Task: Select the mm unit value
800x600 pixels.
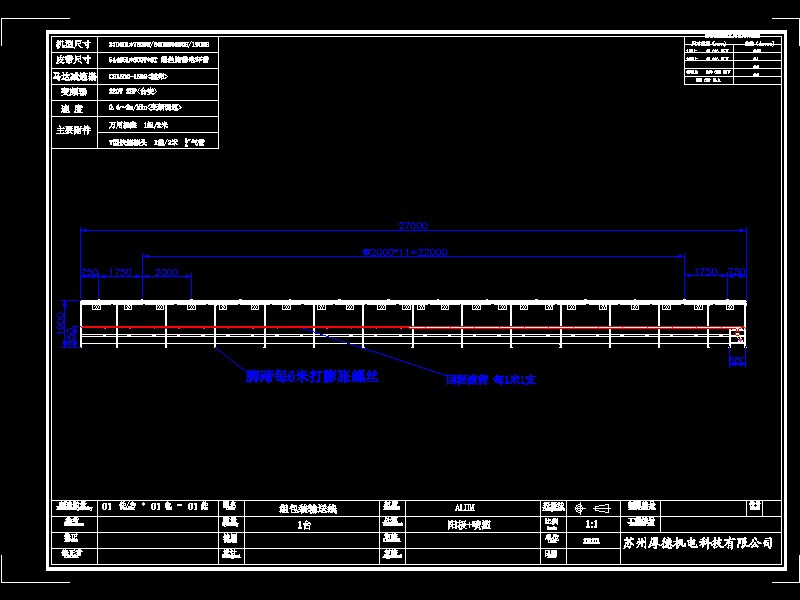Action: click(x=591, y=541)
